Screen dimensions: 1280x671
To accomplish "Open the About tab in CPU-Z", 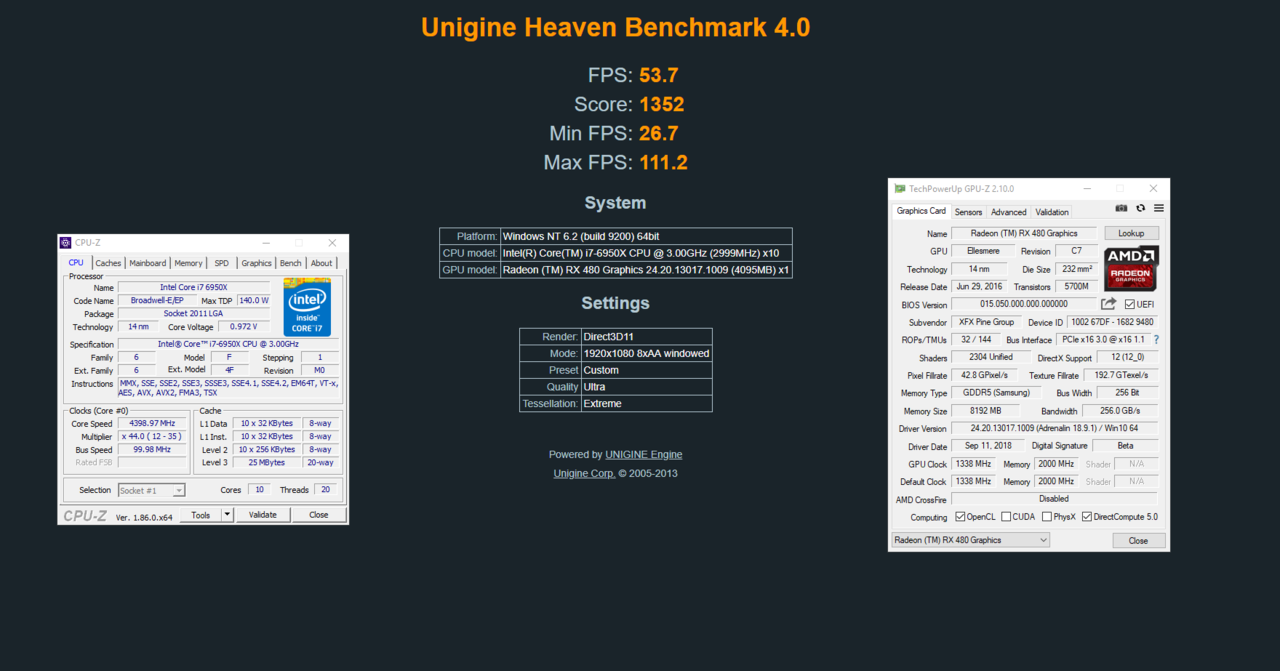I will point(321,263).
